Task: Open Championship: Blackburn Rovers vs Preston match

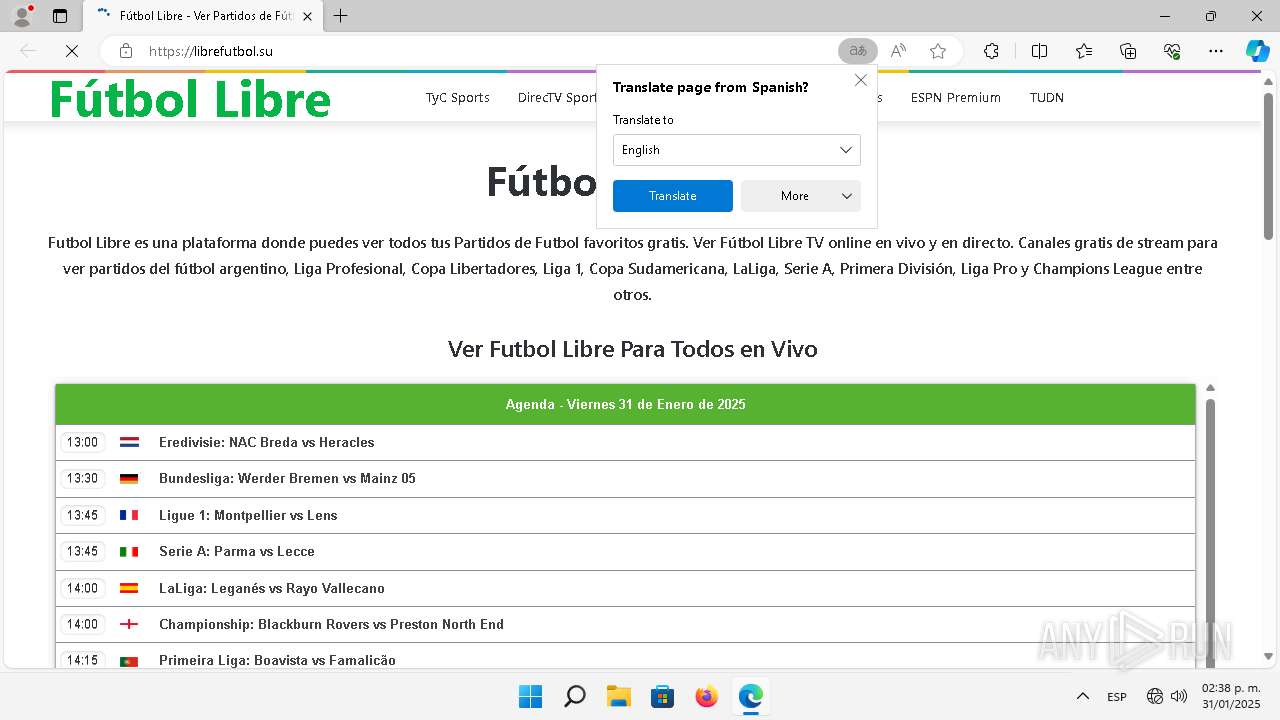Action: coord(331,624)
